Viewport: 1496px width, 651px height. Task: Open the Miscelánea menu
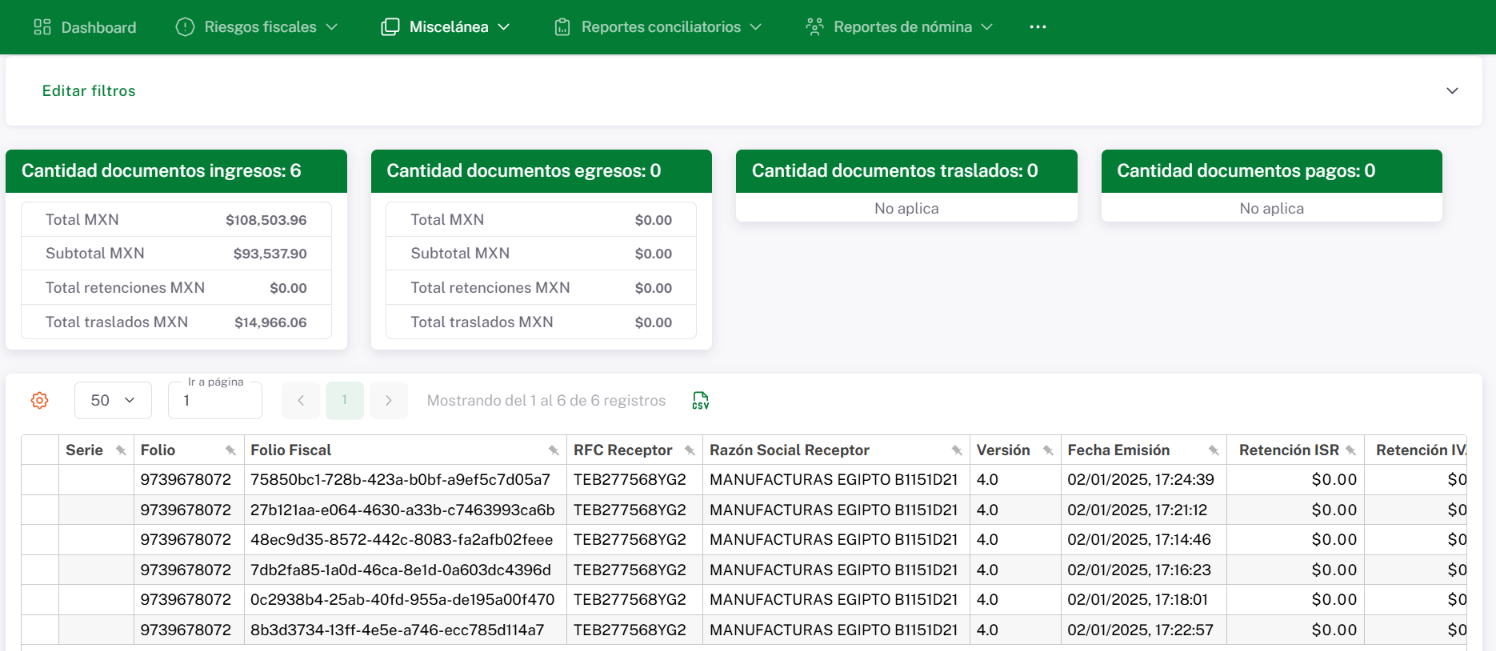446,27
